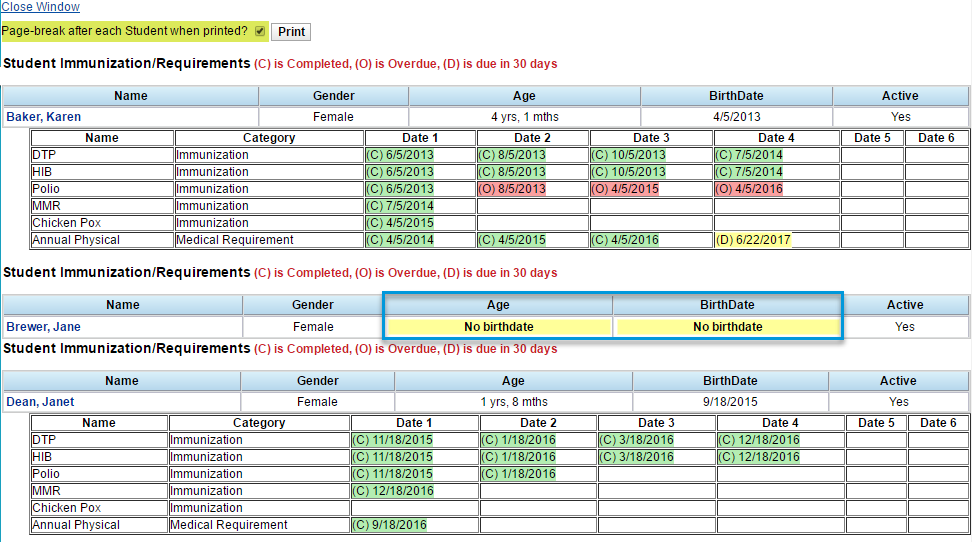Select Janet's HIB Date 3 (C) 3/18/2016
Viewport: 972px width, 542px height.
click(x=636, y=456)
